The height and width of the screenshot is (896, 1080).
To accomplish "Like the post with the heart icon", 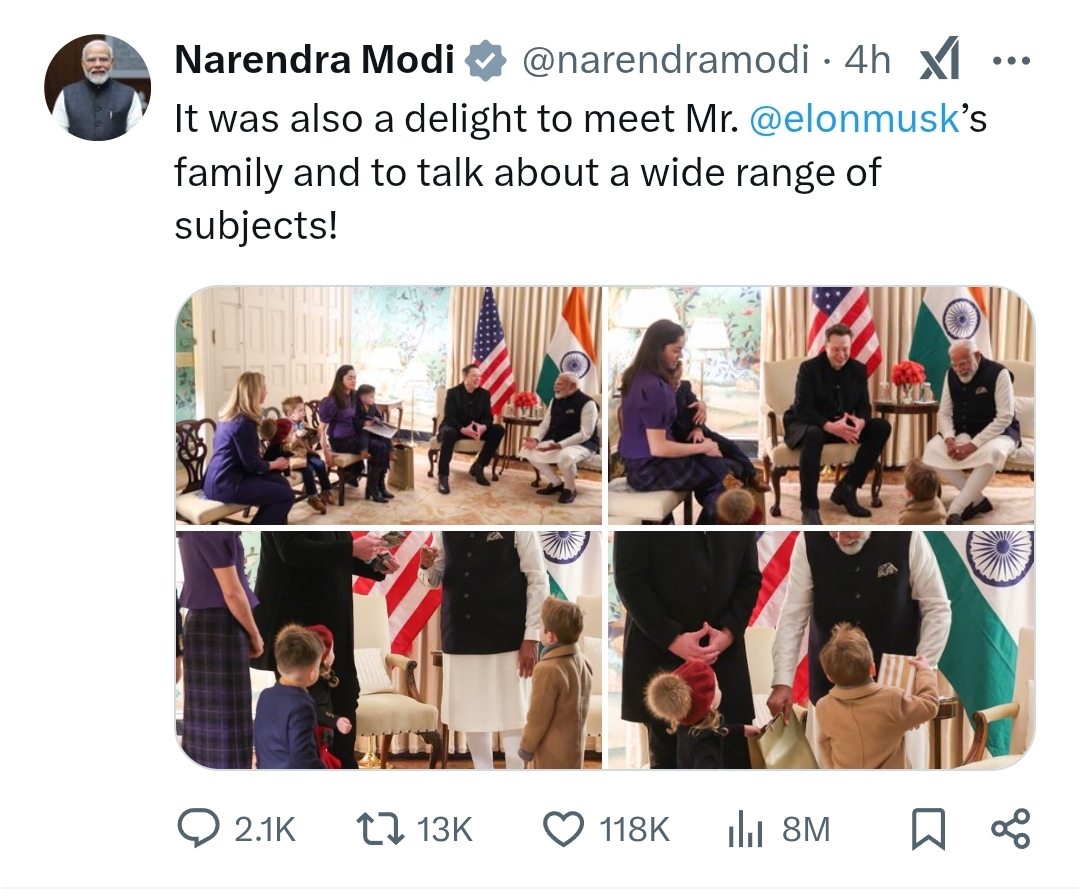I will tap(563, 829).
